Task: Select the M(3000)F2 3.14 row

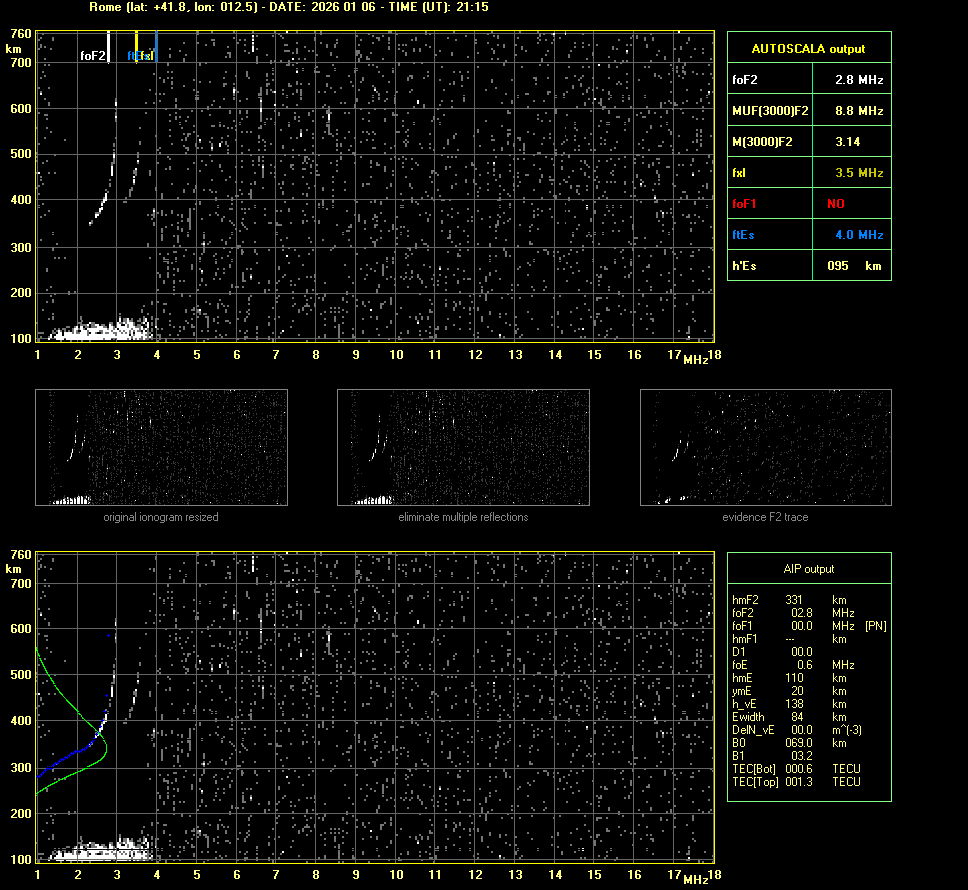Action: tap(808, 141)
